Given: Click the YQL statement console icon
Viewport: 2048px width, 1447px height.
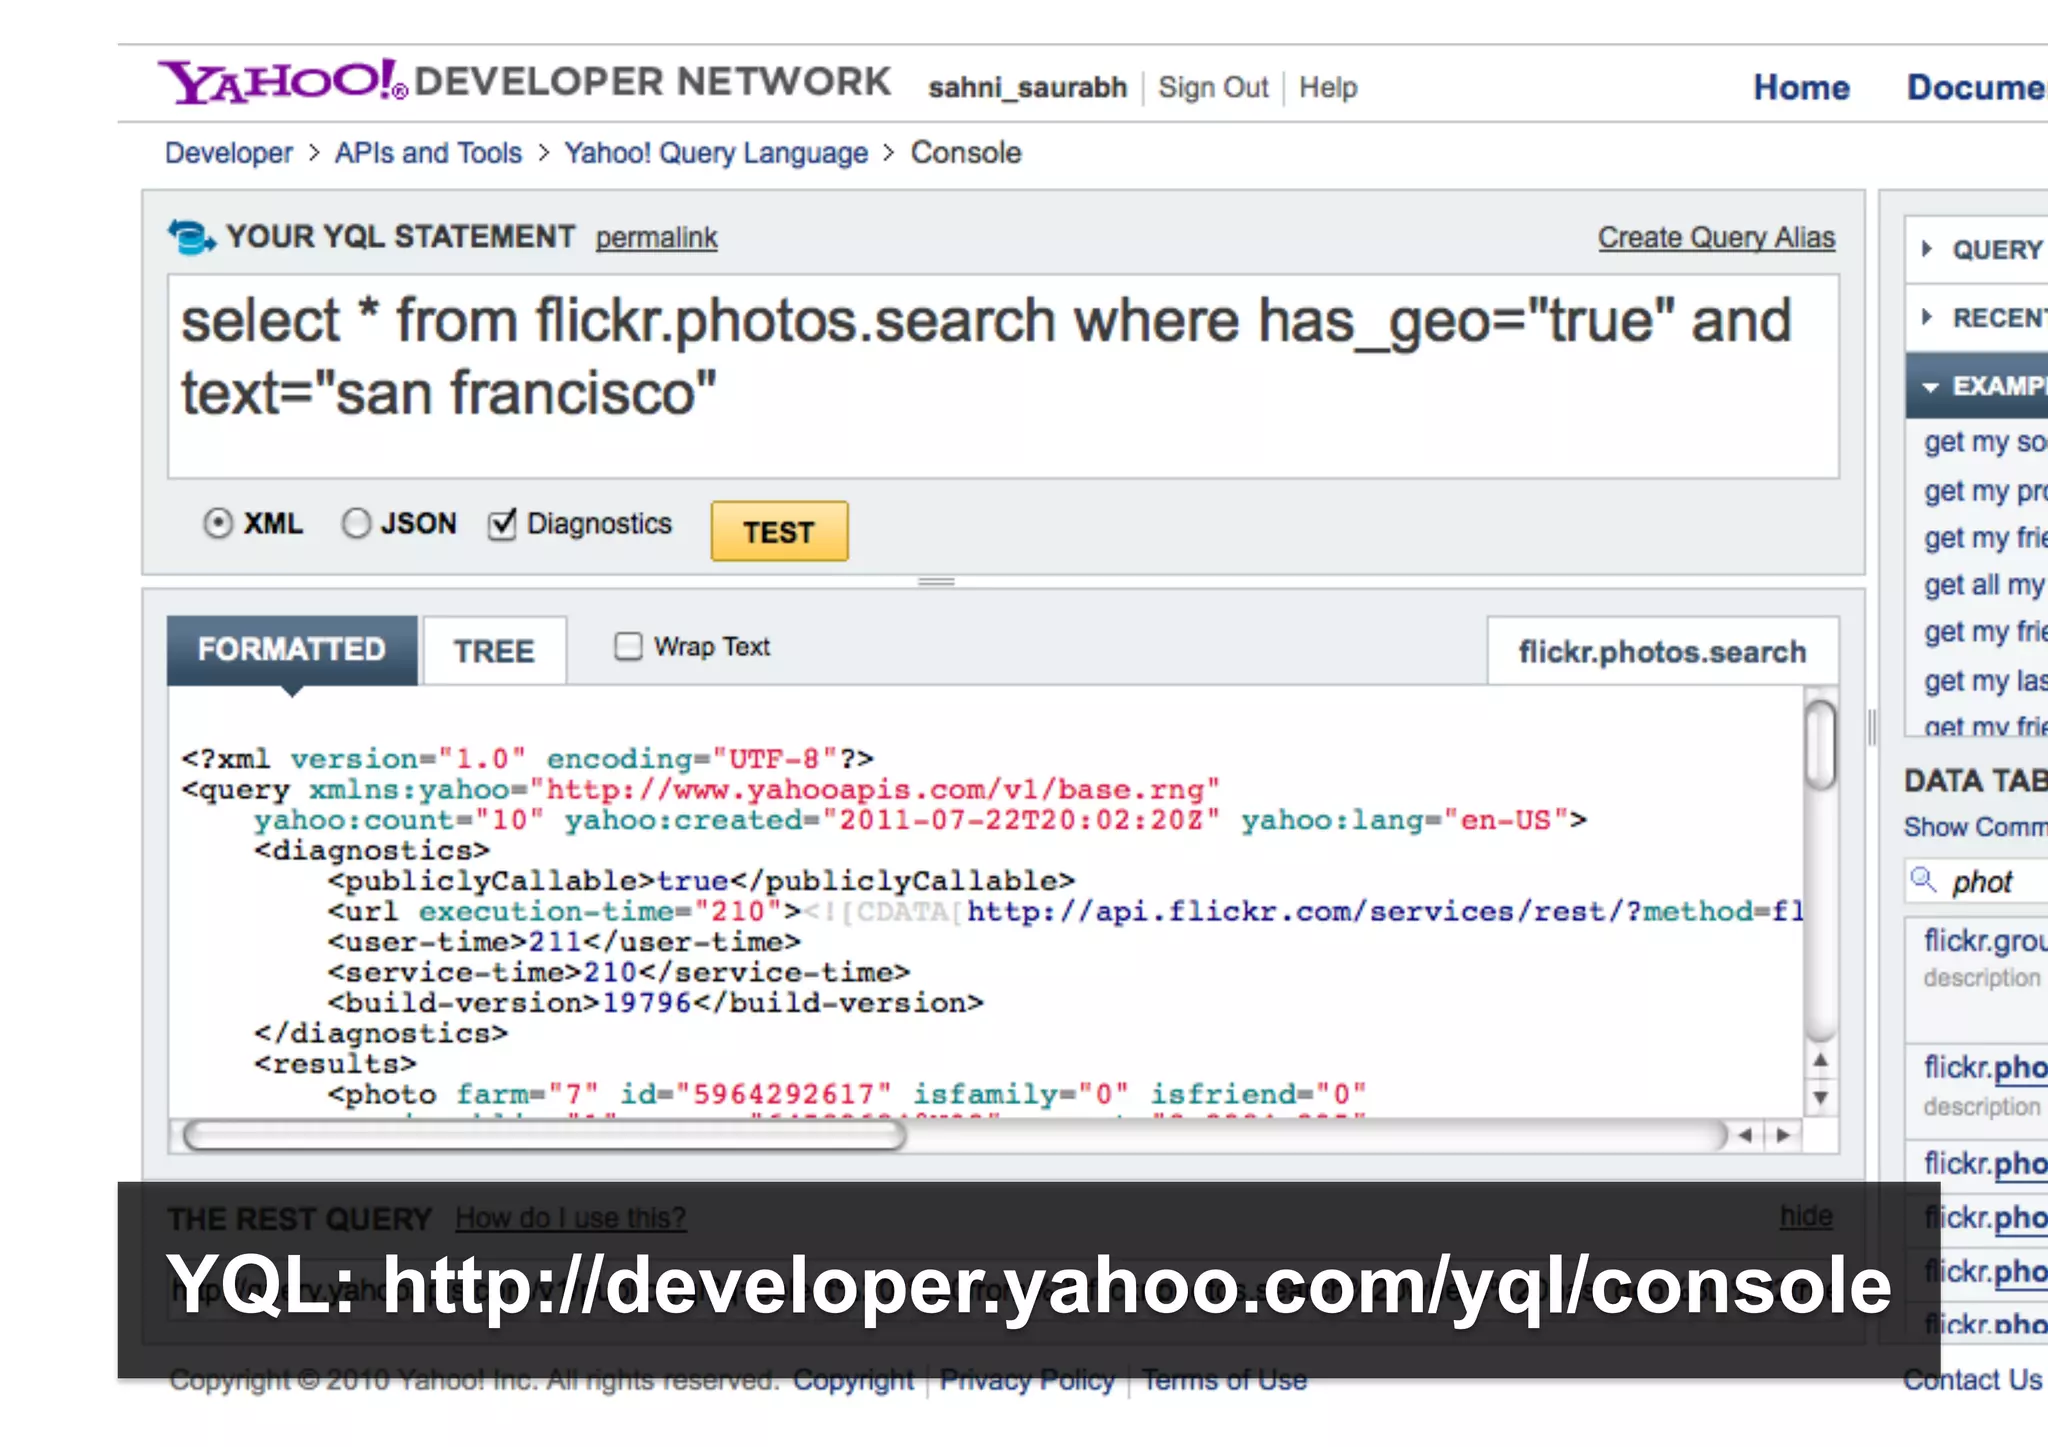Looking at the screenshot, I should tap(191, 237).
